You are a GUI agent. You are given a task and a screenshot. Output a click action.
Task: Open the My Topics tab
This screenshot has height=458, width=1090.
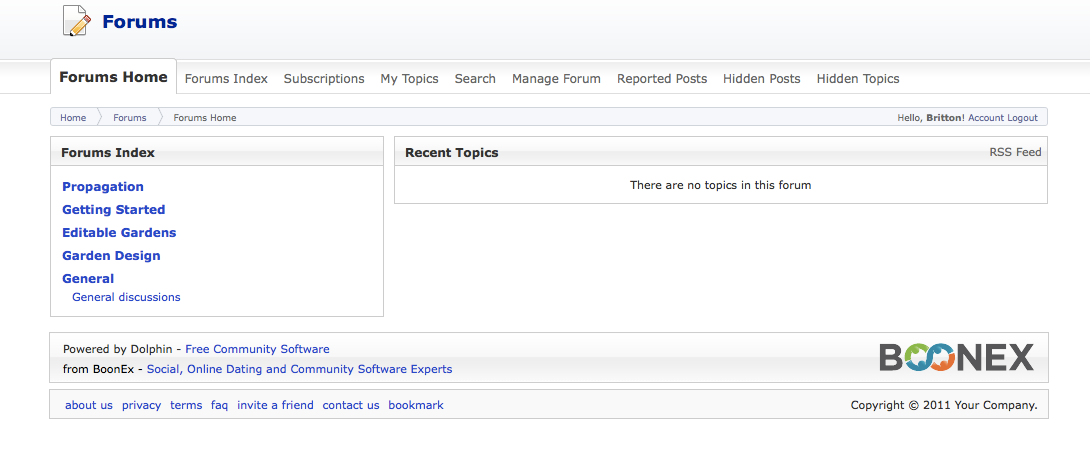[409, 79]
